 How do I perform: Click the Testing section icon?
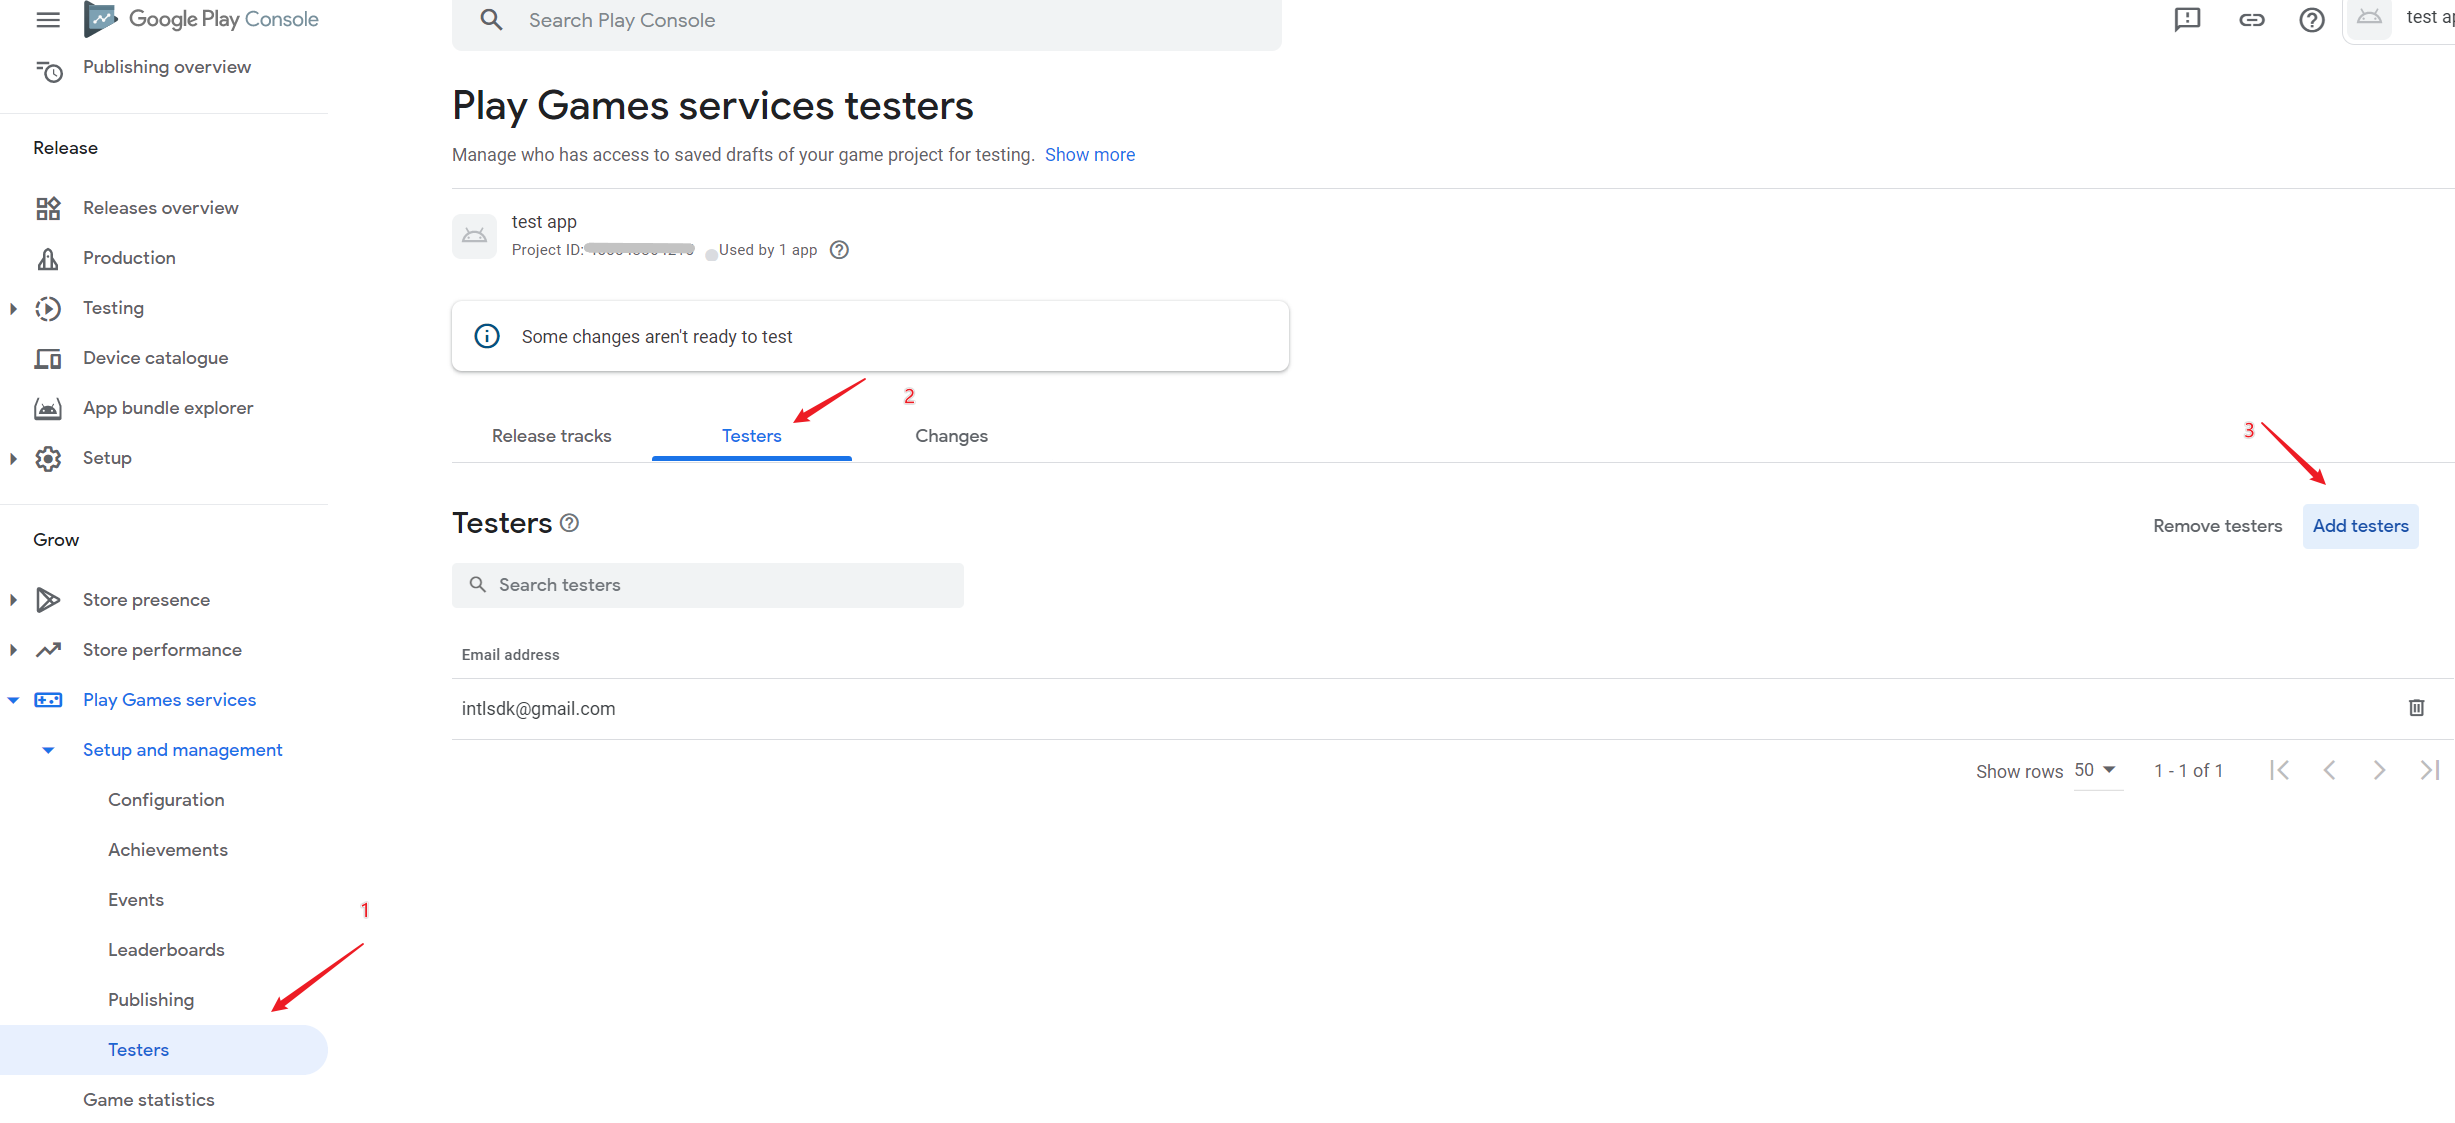[x=49, y=307]
